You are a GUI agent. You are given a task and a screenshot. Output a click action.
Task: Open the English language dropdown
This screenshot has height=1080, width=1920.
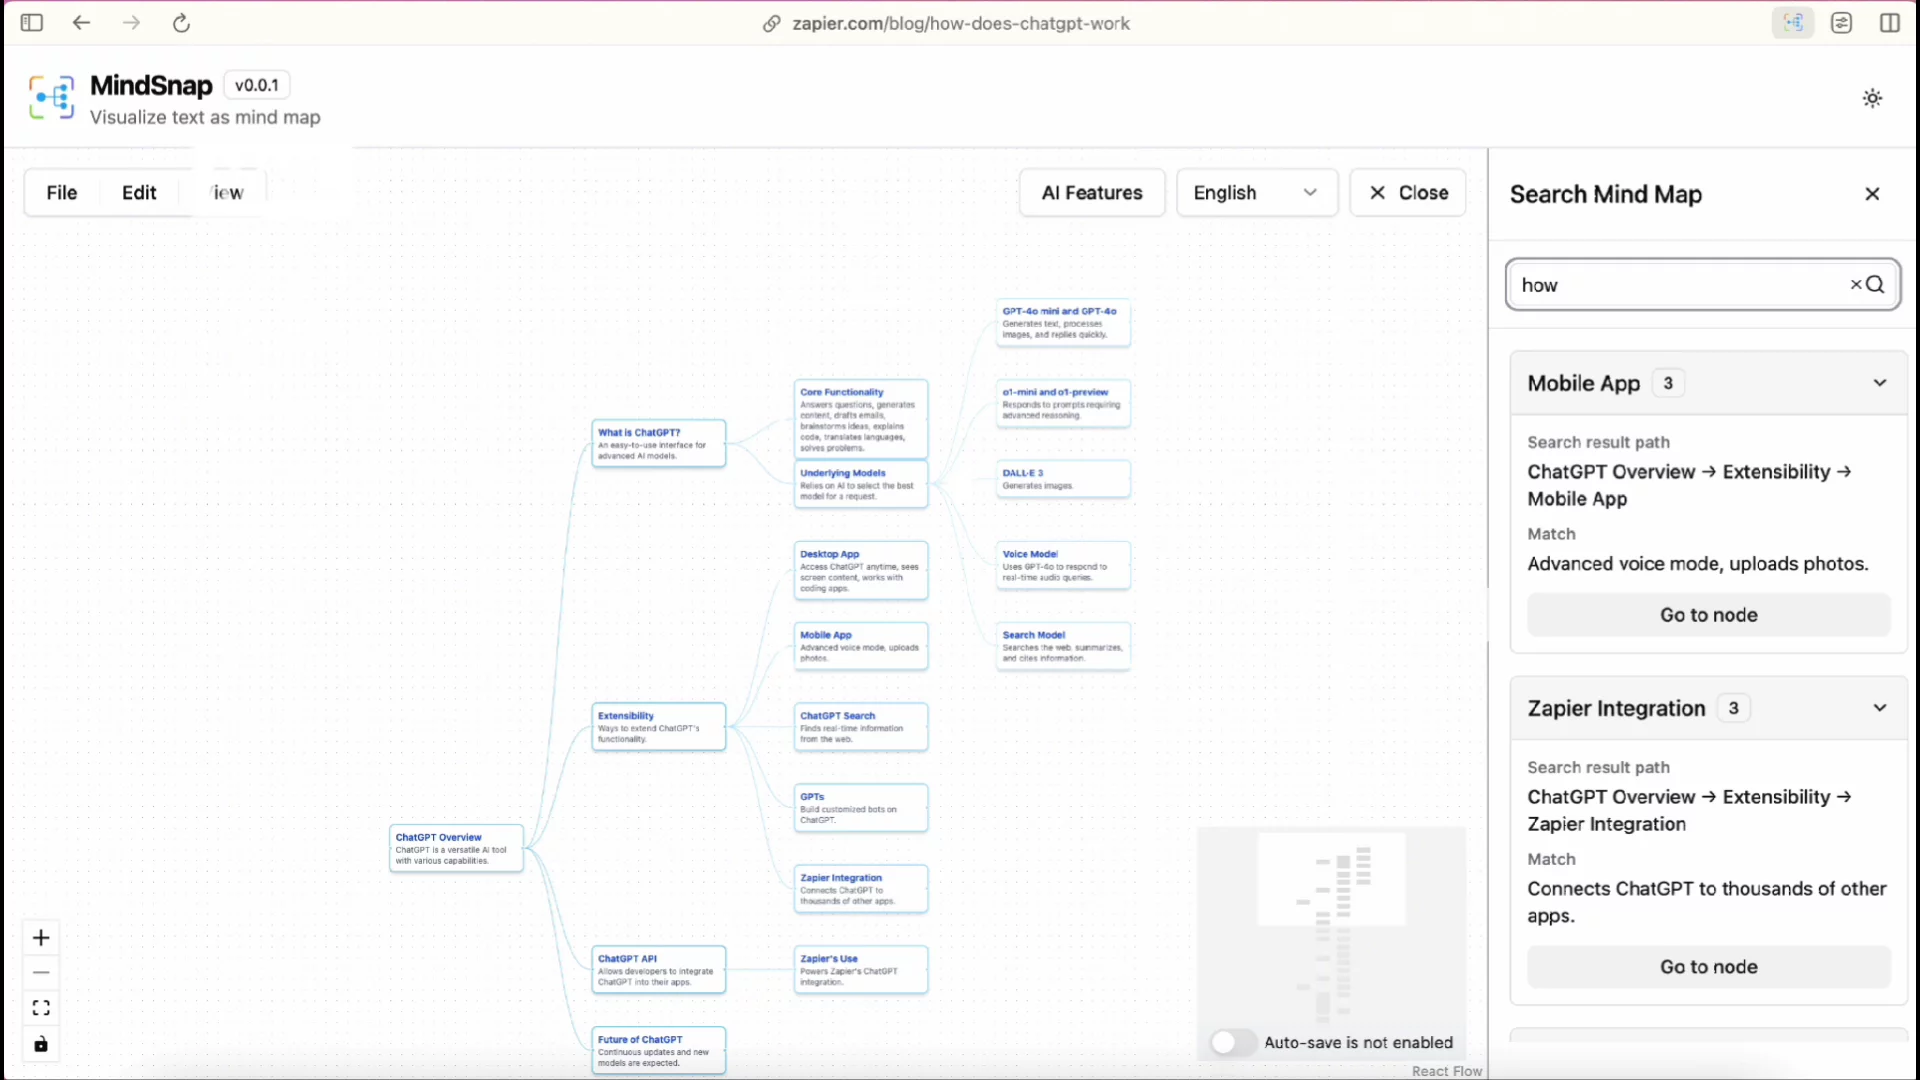click(x=1256, y=193)
